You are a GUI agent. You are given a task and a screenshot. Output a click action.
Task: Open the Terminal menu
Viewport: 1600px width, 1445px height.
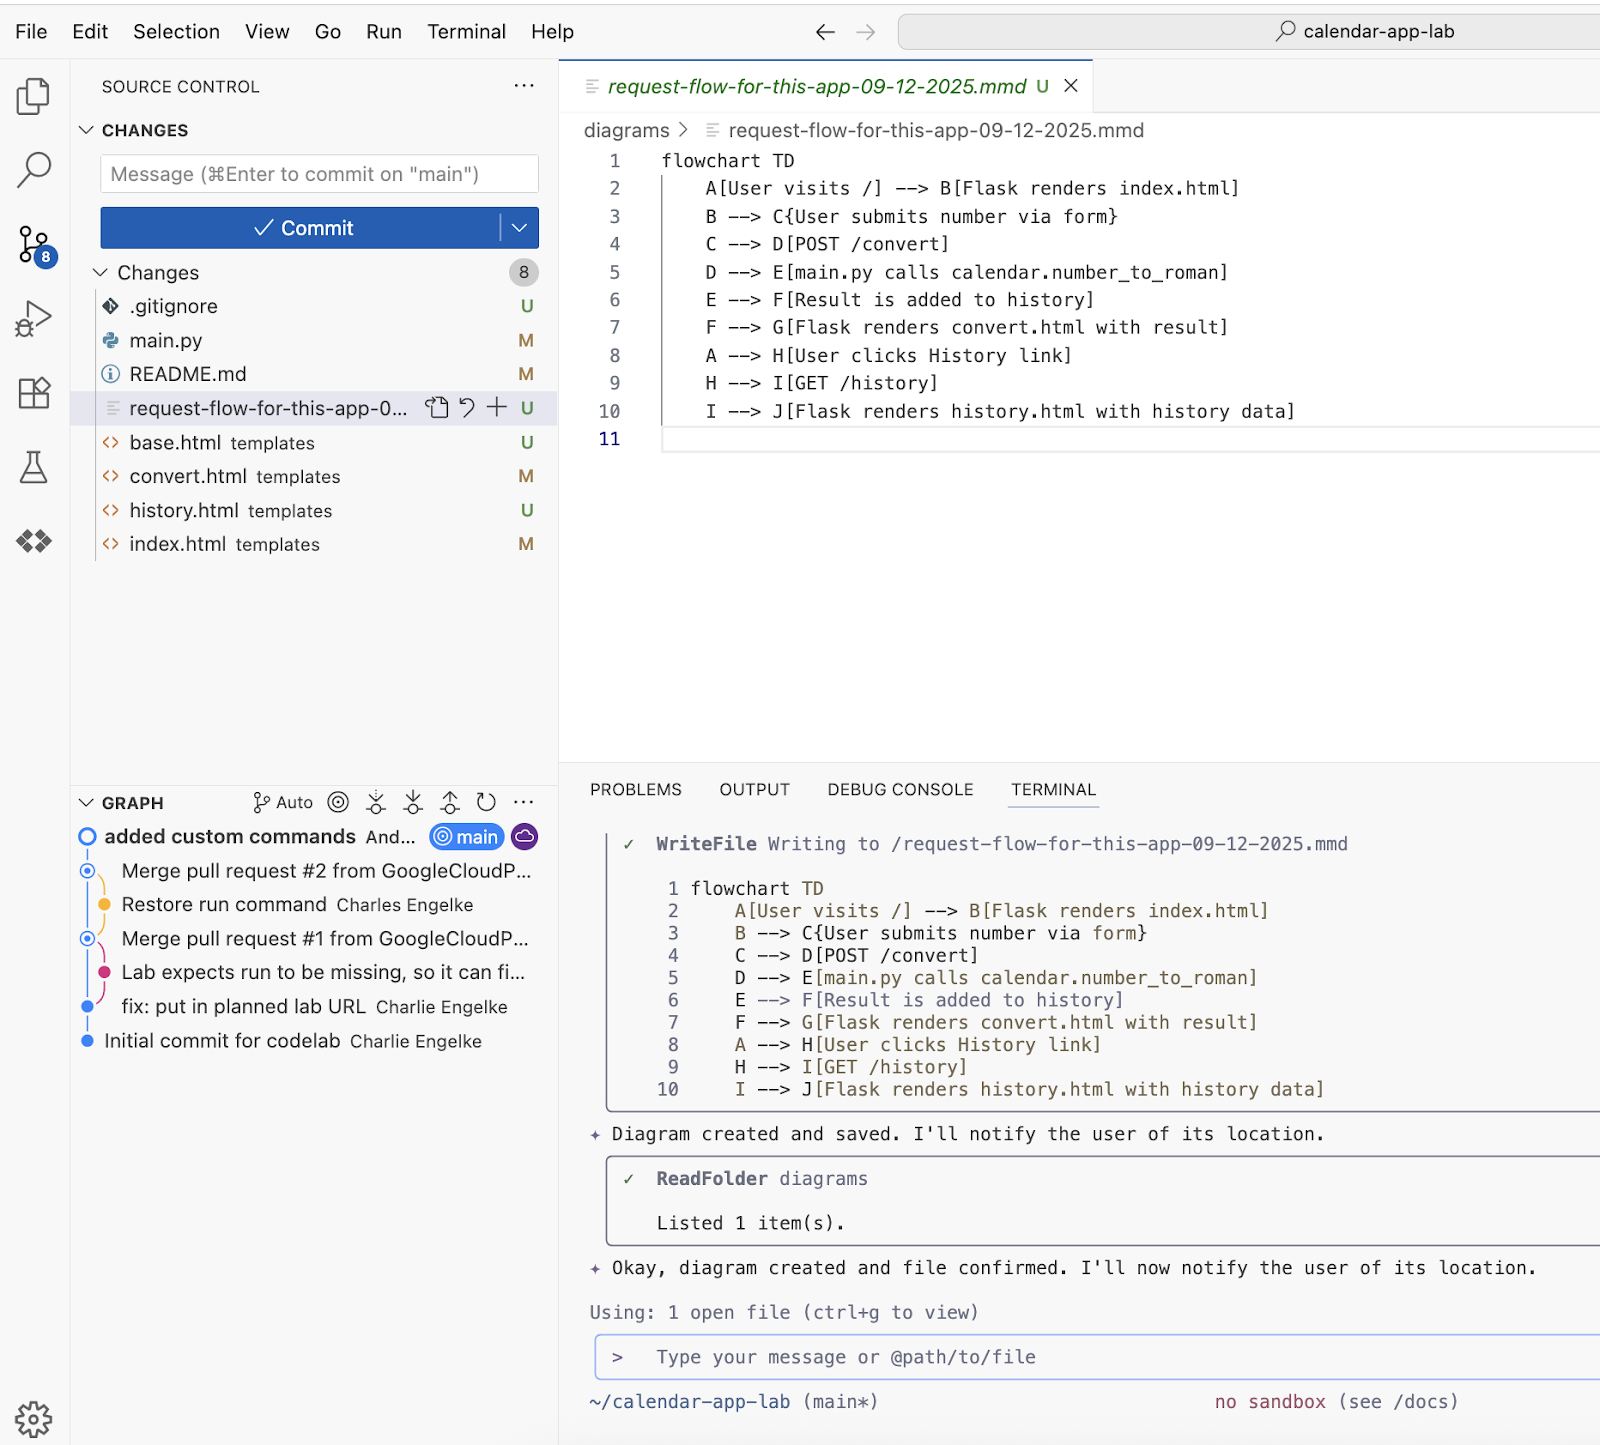click(466, 31)
